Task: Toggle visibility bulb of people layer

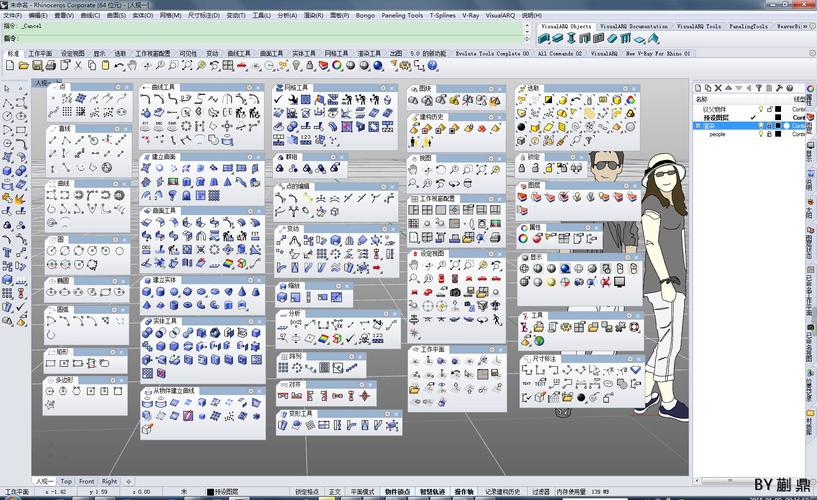Action: 760,134
